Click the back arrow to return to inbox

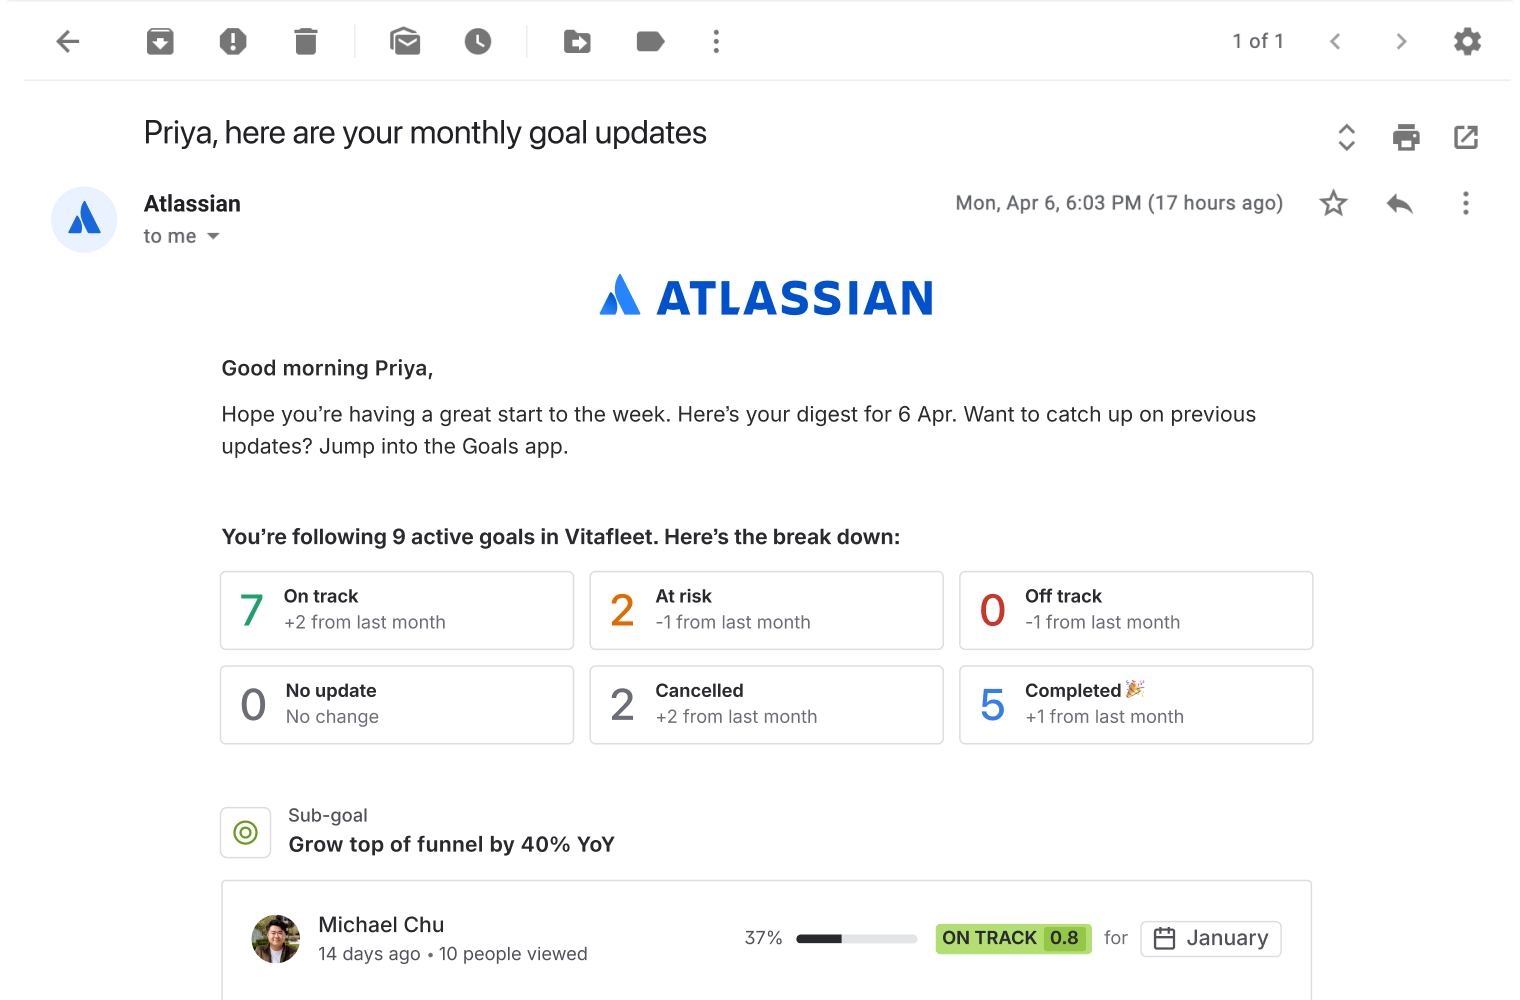[x=68, y=41]
